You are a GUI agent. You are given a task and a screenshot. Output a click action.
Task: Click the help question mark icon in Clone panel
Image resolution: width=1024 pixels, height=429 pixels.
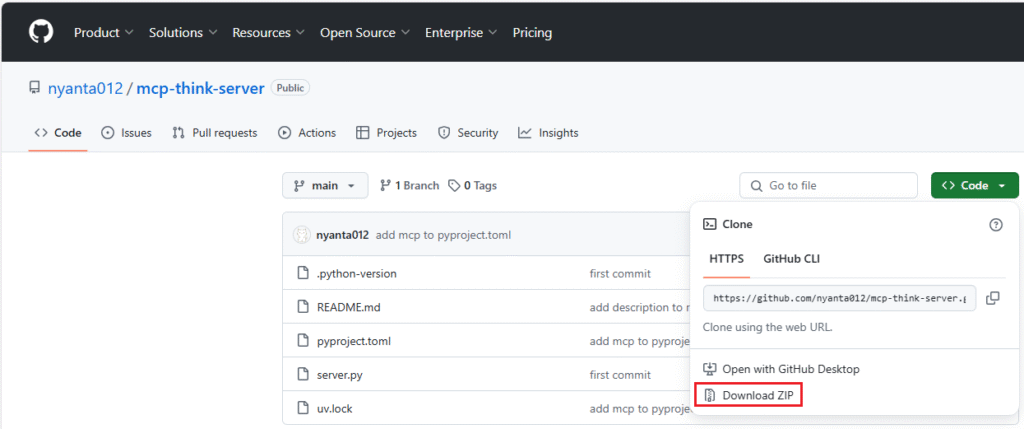coord(995,225)
